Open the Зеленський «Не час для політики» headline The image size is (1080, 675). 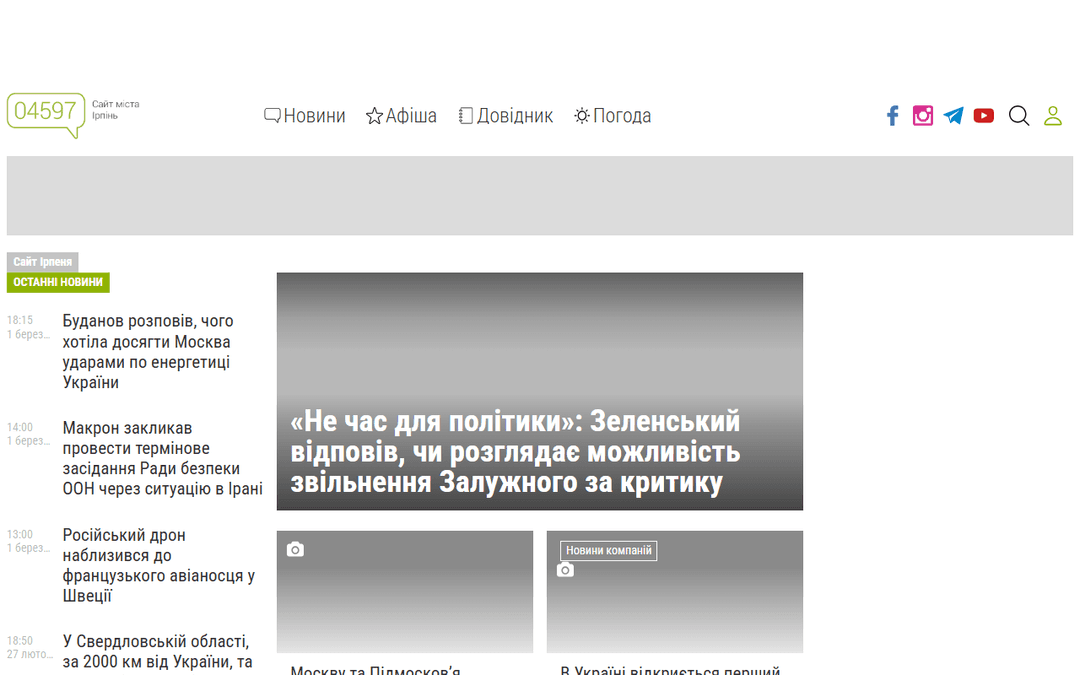point(515,452)
